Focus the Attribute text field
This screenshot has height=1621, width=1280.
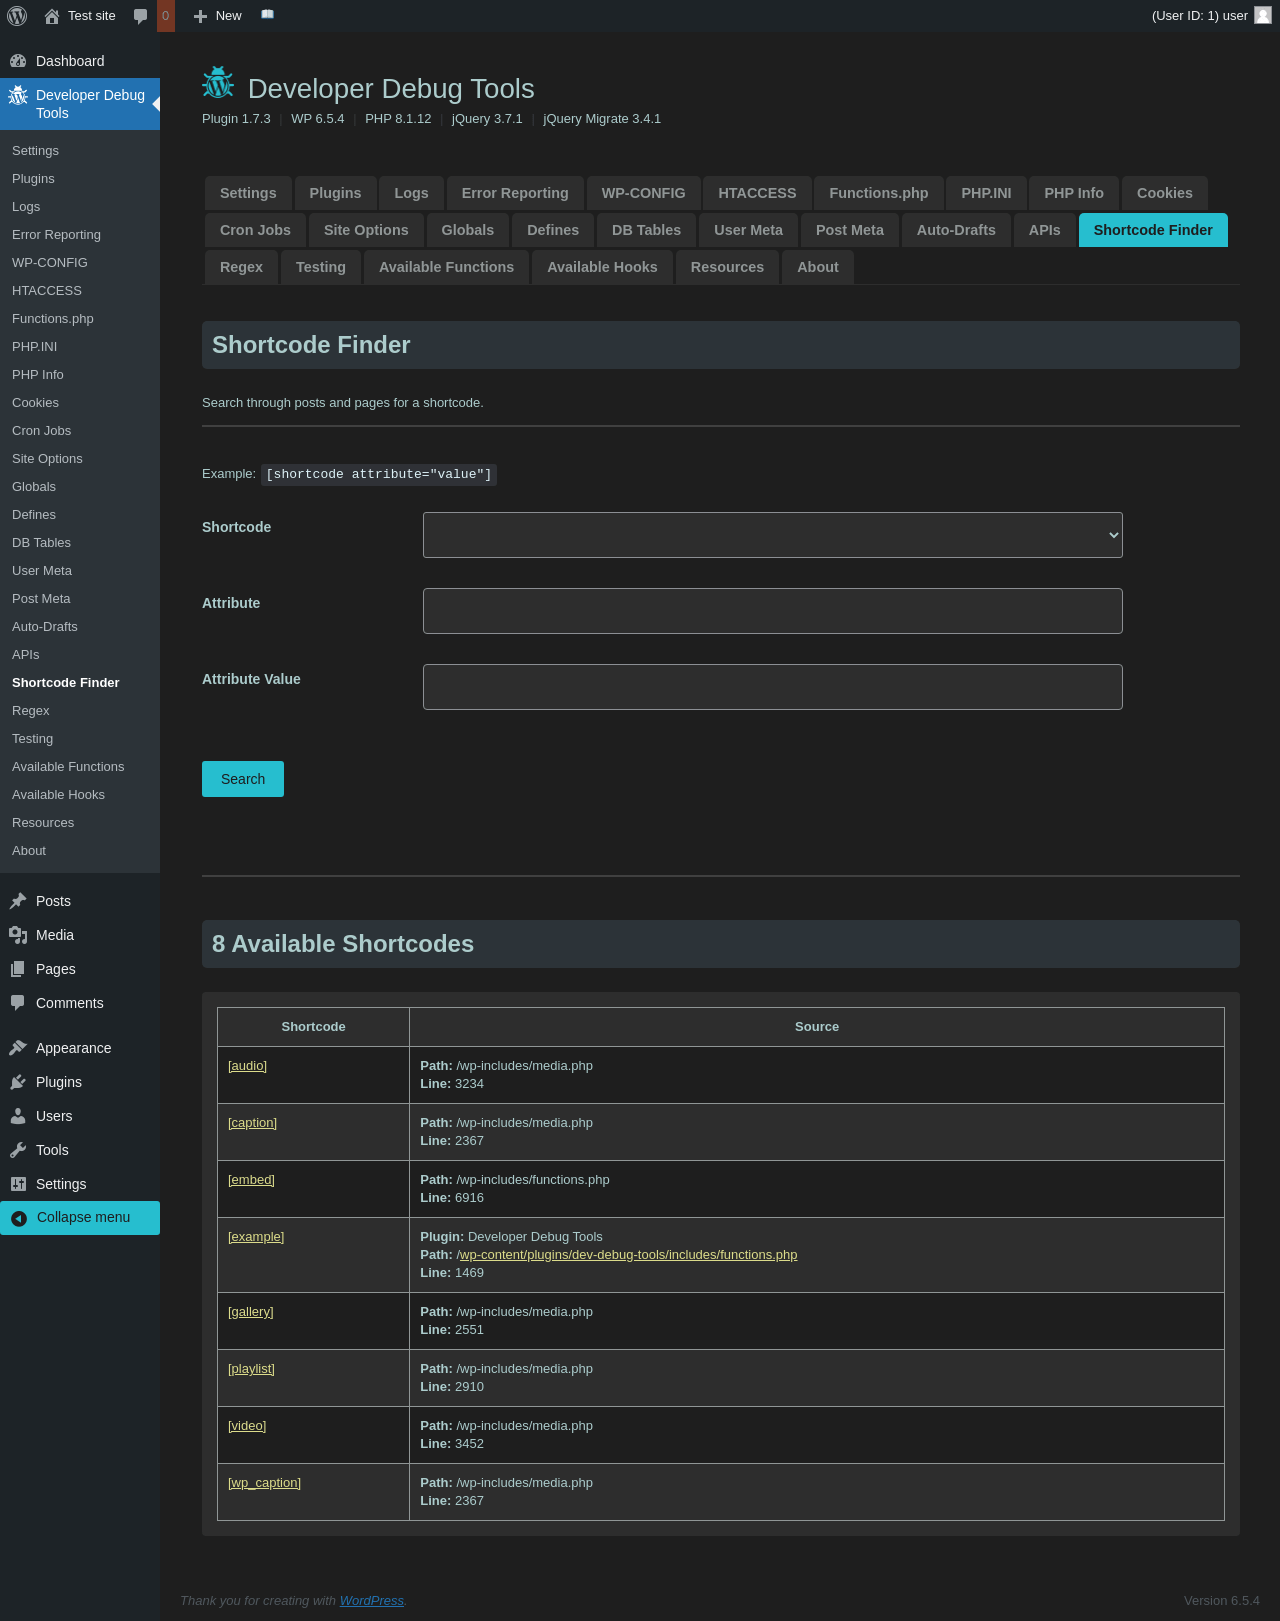[772, 611]
